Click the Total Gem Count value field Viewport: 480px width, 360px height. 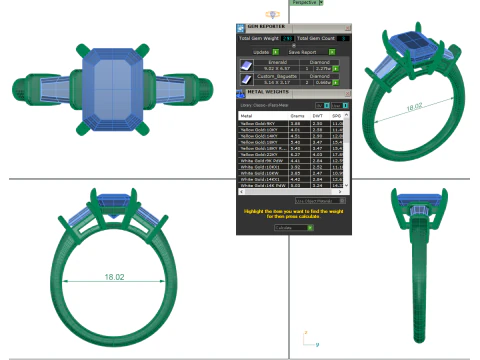343,38
